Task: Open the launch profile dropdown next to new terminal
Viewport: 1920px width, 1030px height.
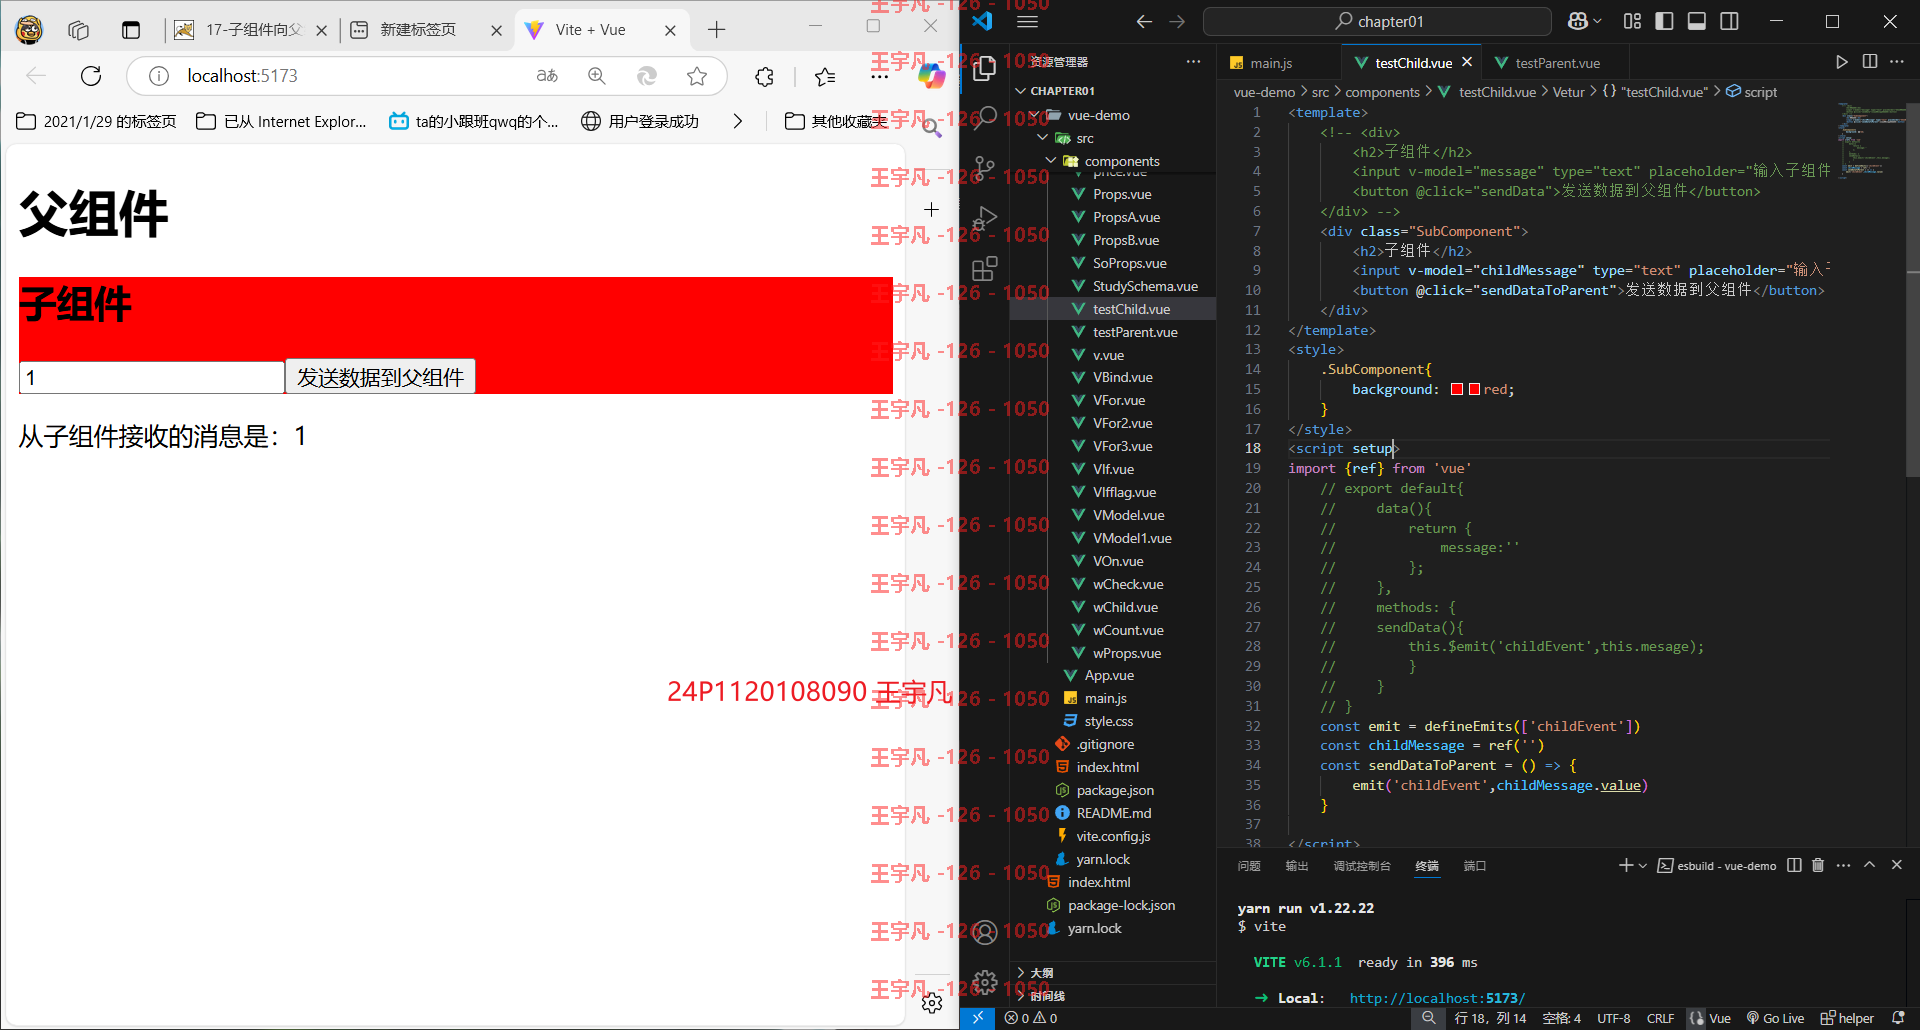Action: [1643, 866]
